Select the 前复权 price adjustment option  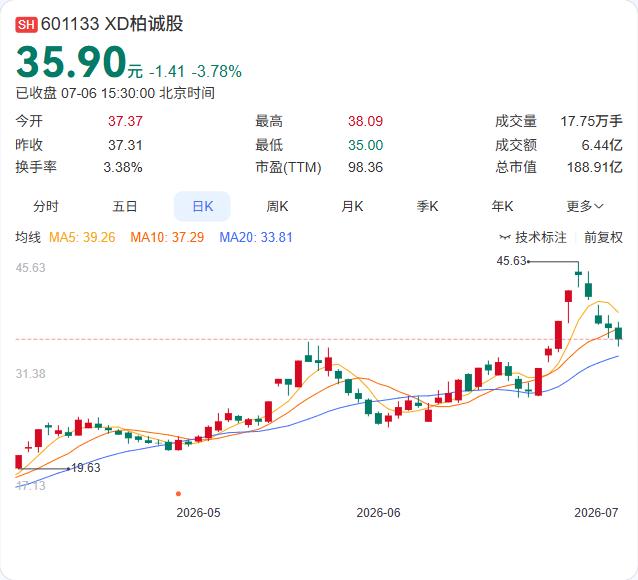603,237
